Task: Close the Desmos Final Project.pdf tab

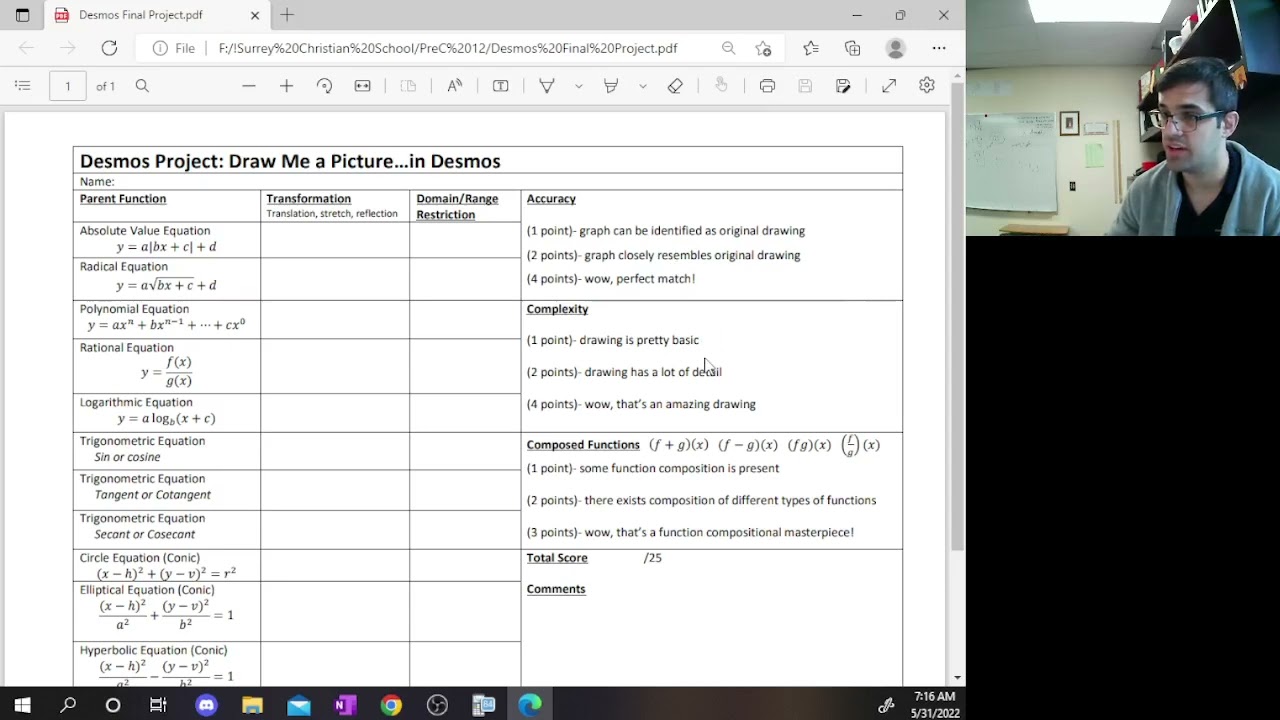Action: coord(255,15)
